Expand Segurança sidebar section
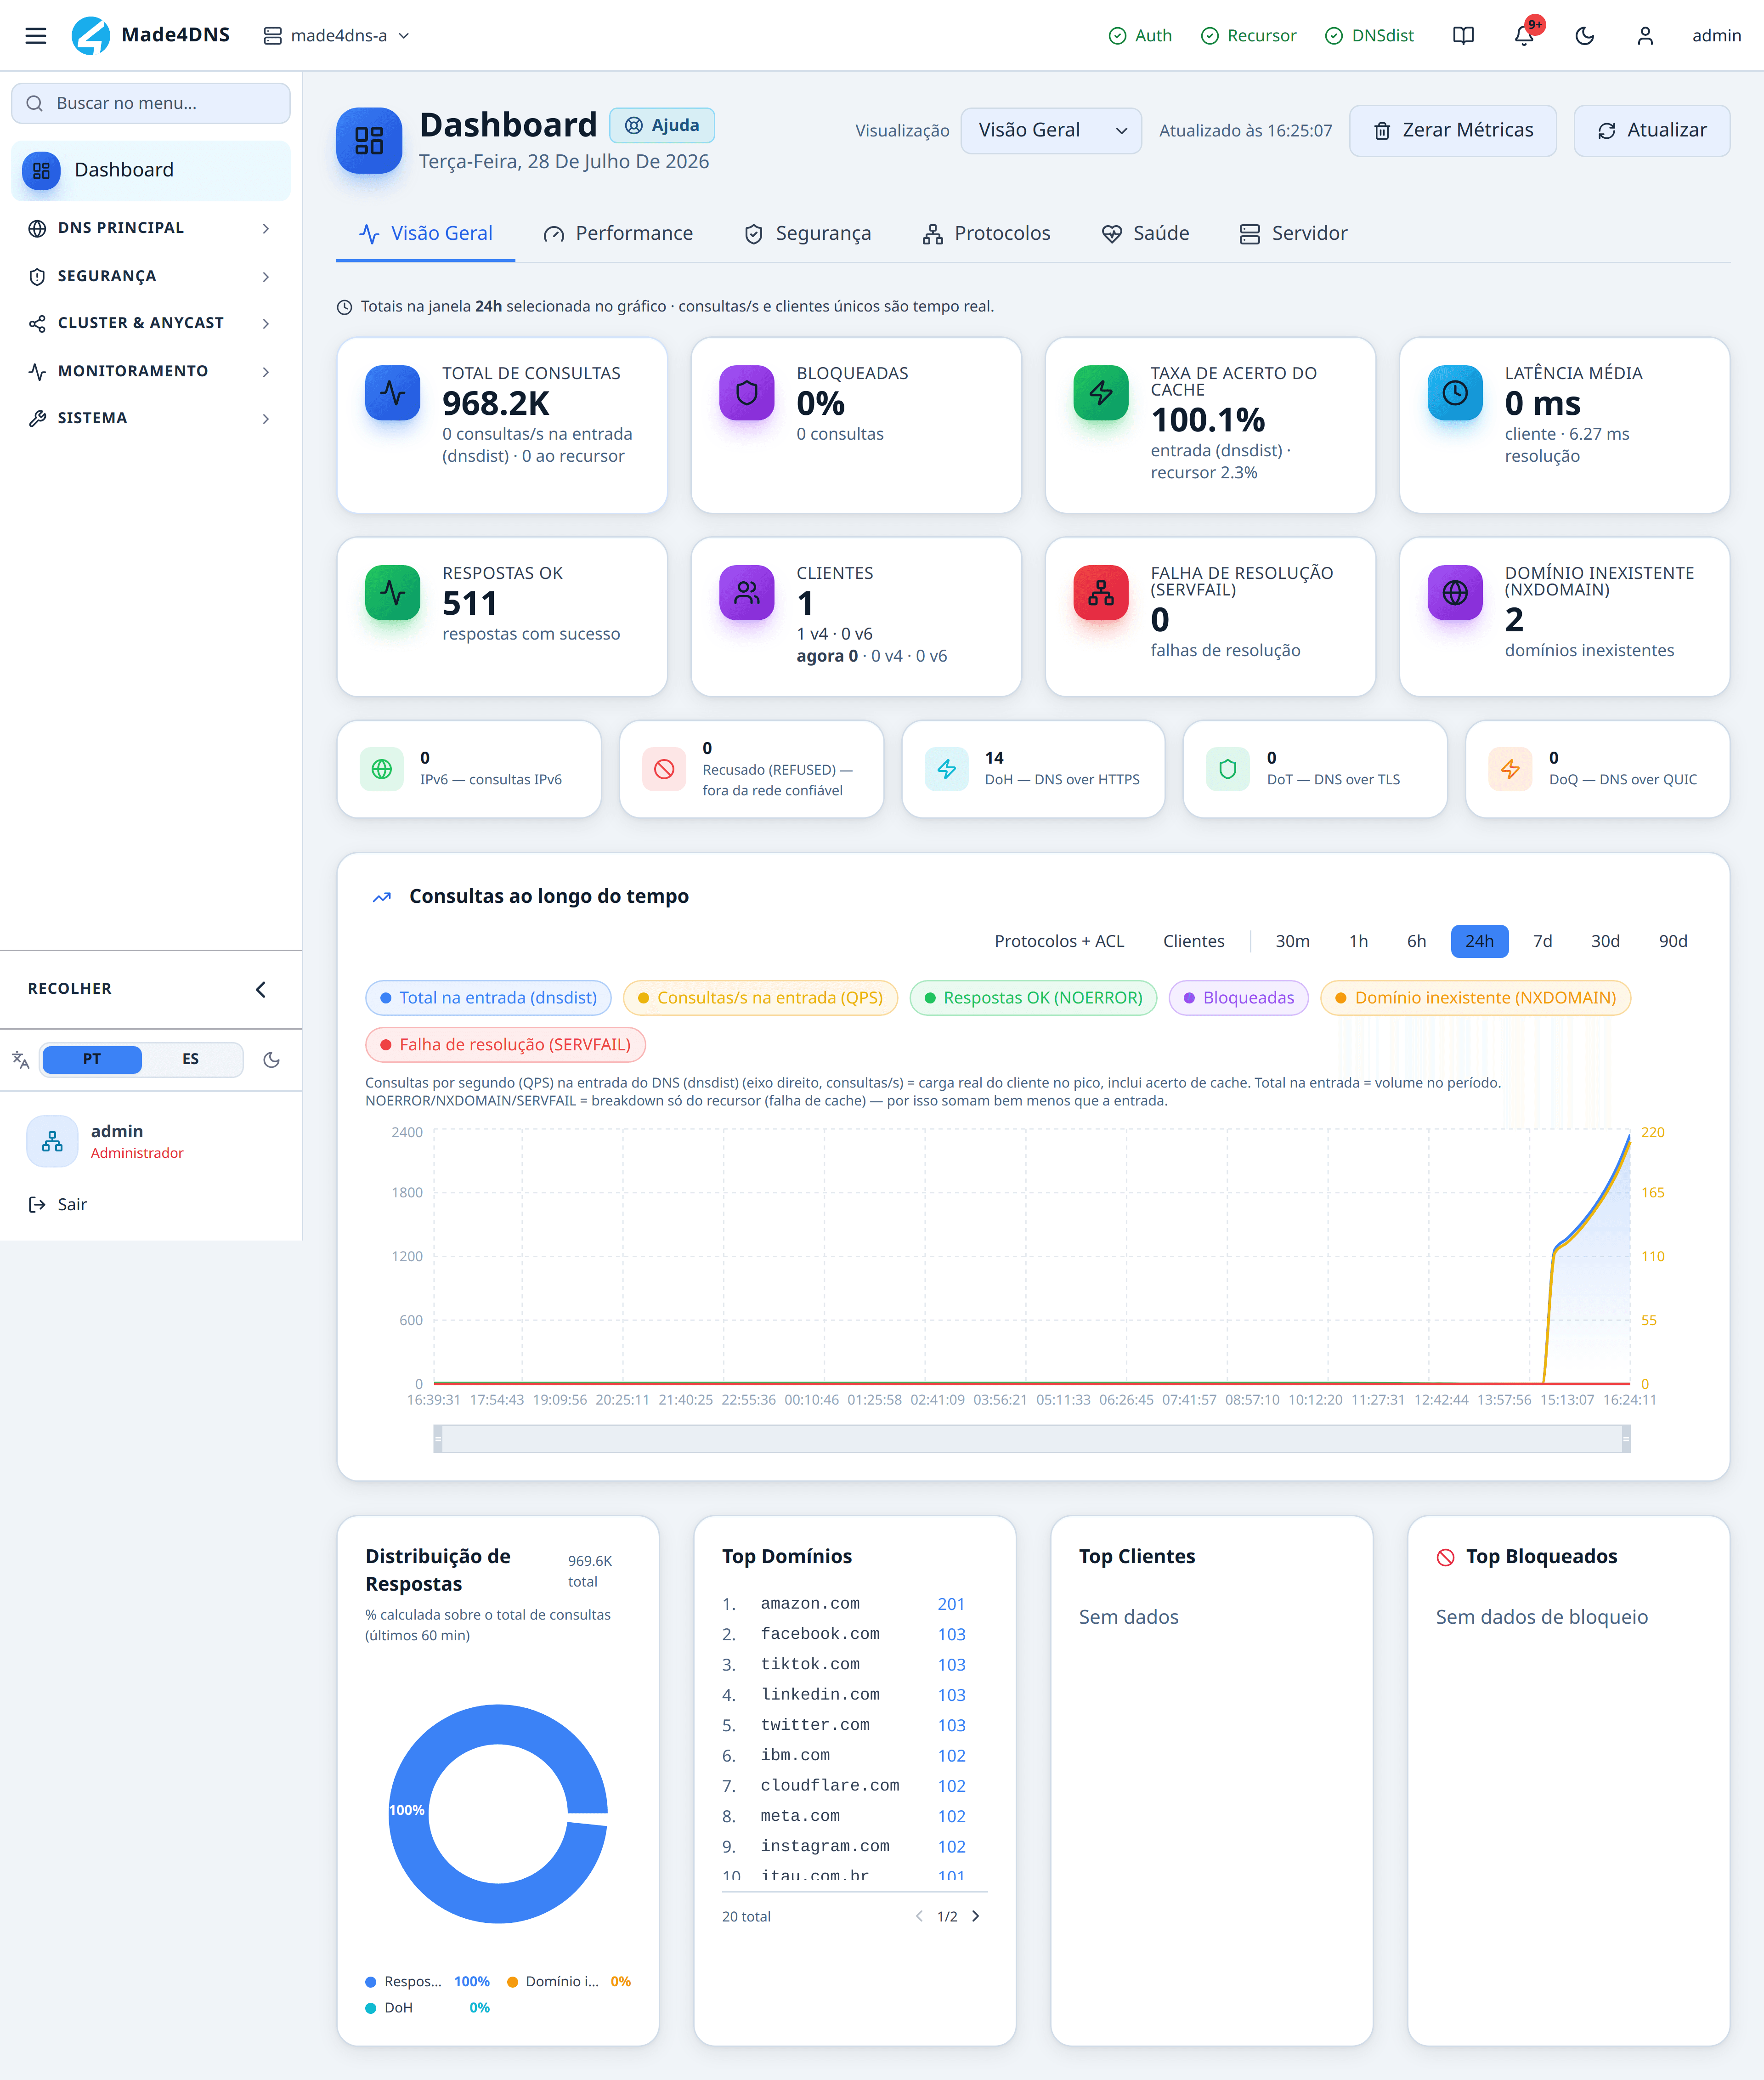Viewport: 1764px width, 2080px height. [x=151, y=276]
